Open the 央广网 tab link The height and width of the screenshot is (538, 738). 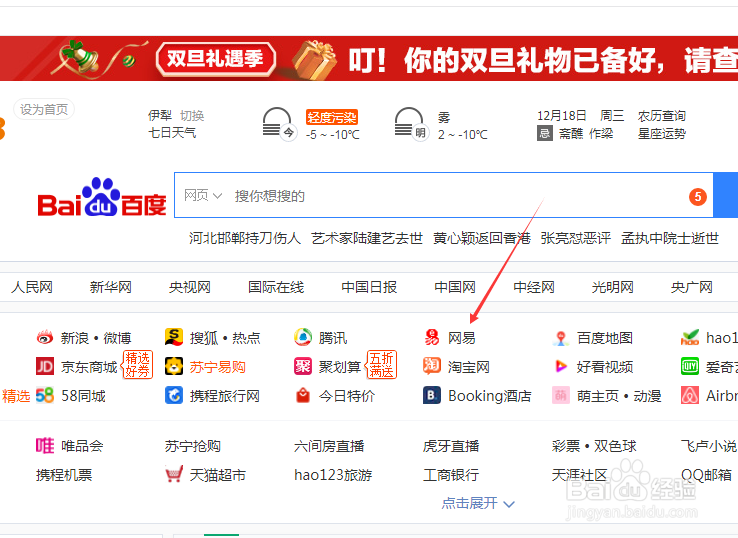[x=691, y=287]
